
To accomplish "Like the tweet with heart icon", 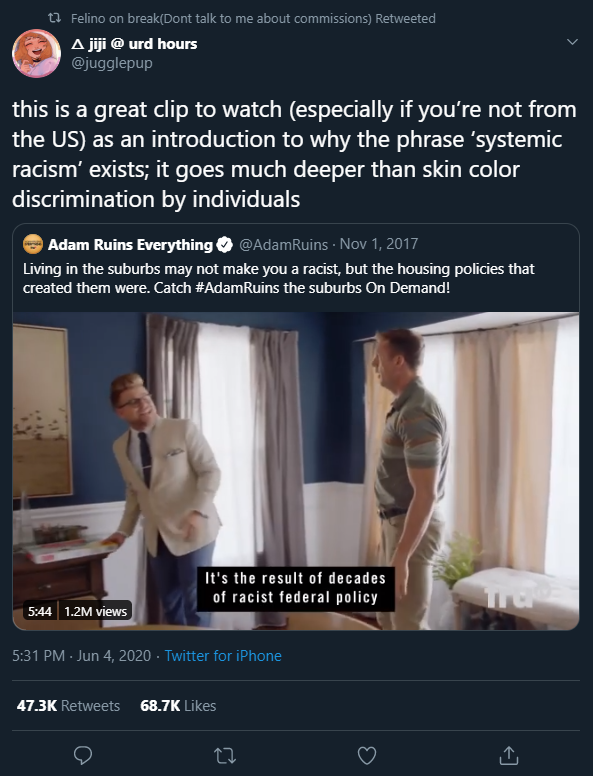I will [367, 756].
